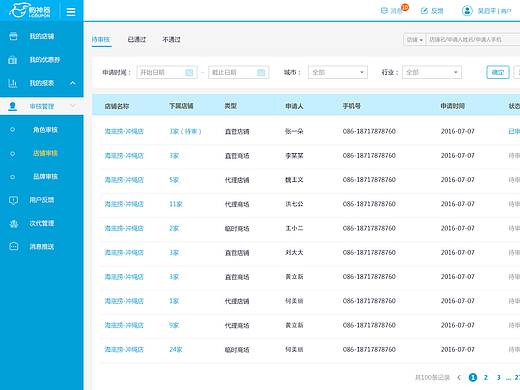Image resolution: width=520 pixels, height=390 pixels.
Task: Click applicant name 刘大大
Action: (x=294, y=253)
